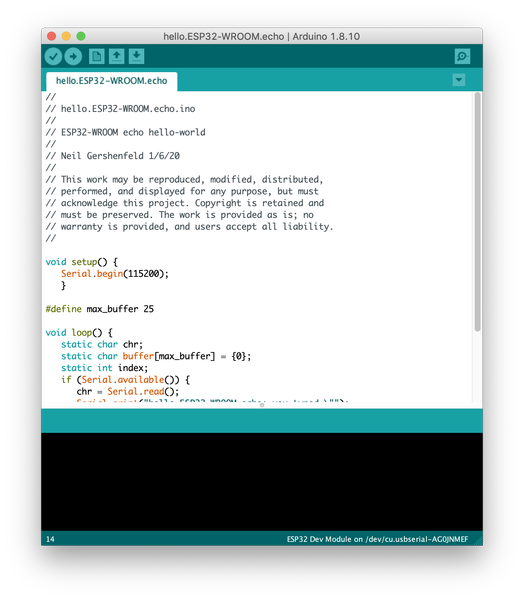Click the 'void loop() {' line
Screen dimensions: 524x600
tap(79, 333)
